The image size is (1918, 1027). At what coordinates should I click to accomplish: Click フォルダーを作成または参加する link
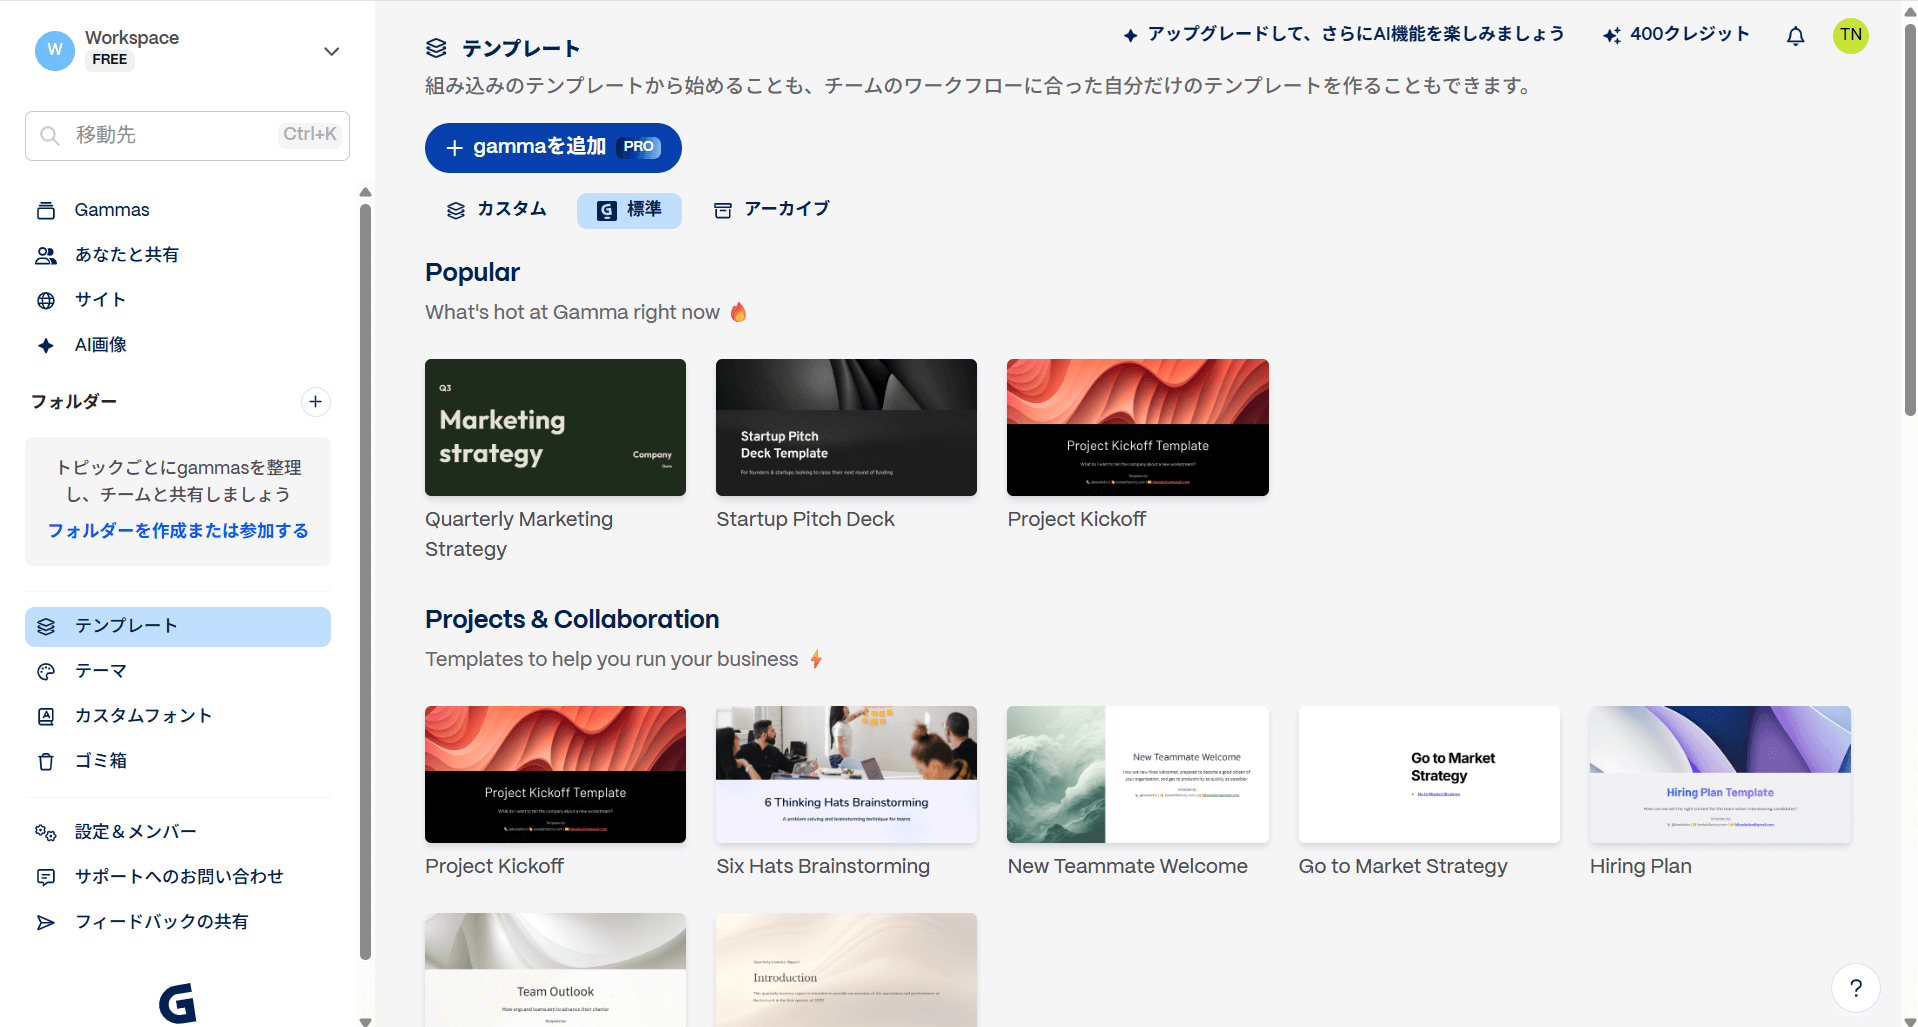[x=178, y=531]
